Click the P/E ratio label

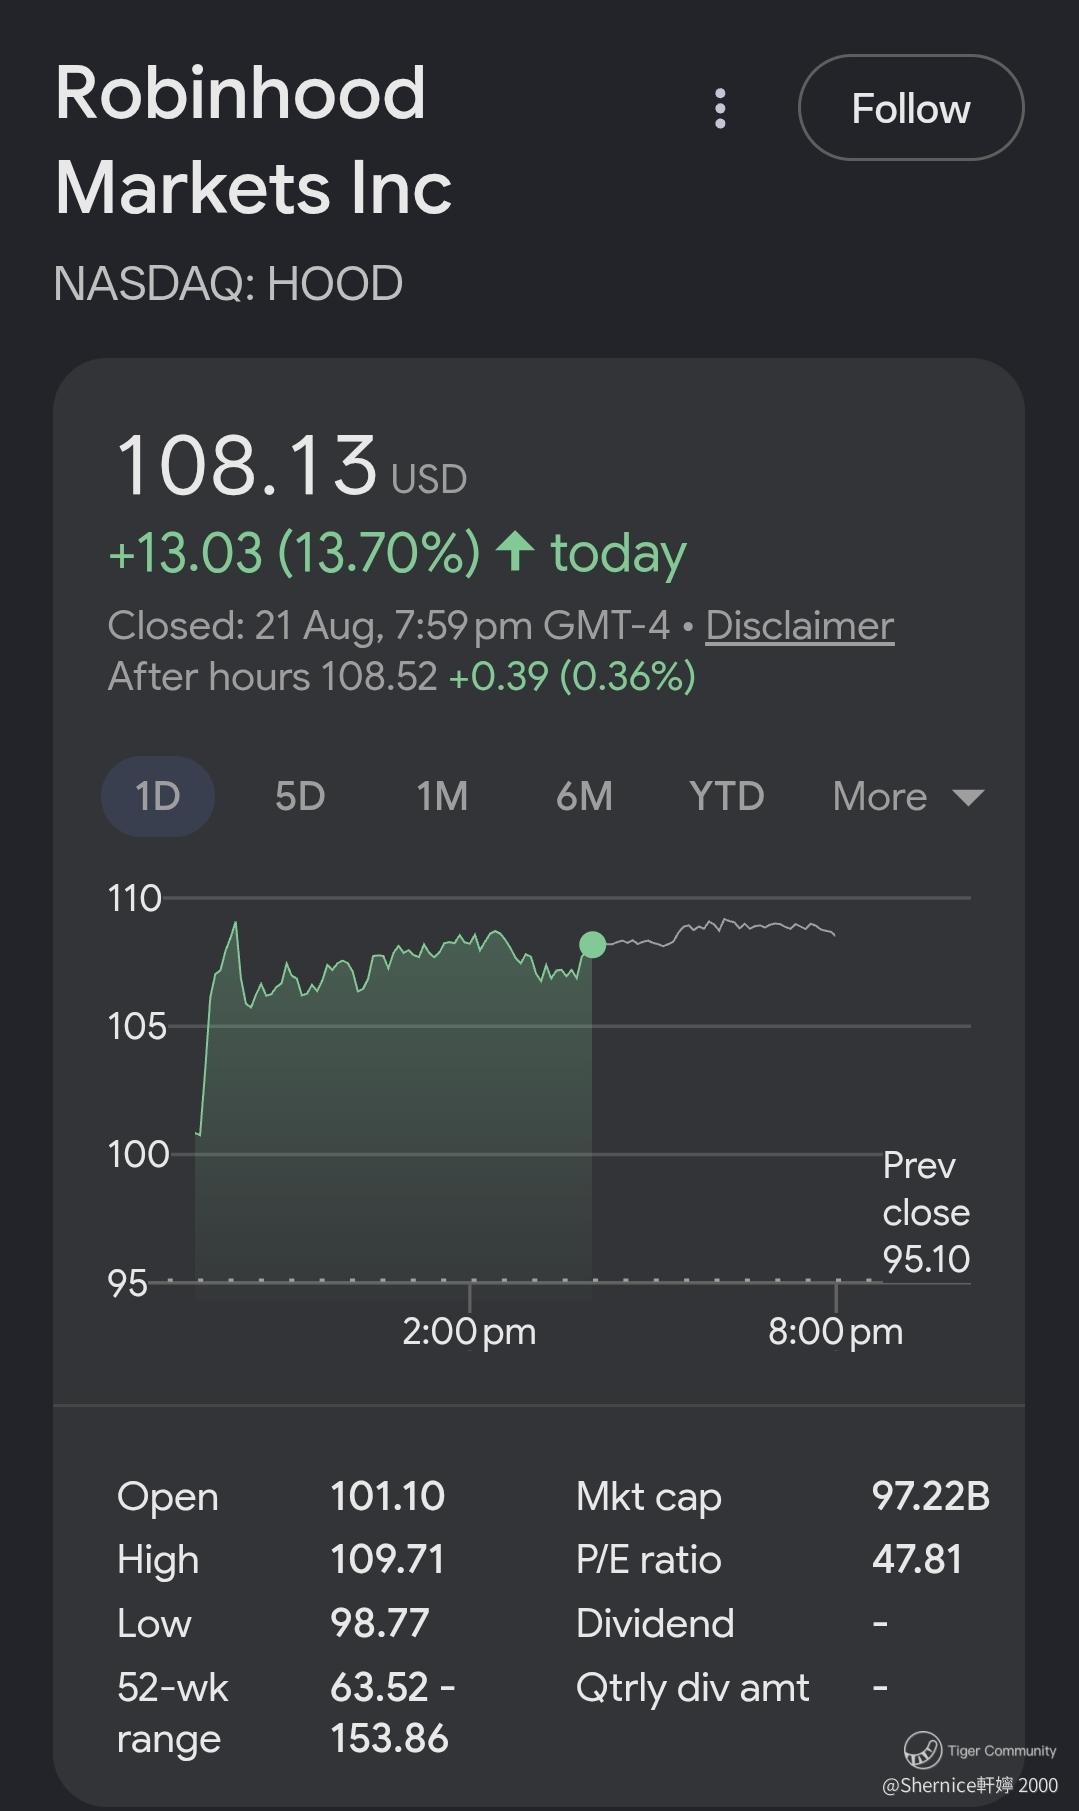(649, 1560)
